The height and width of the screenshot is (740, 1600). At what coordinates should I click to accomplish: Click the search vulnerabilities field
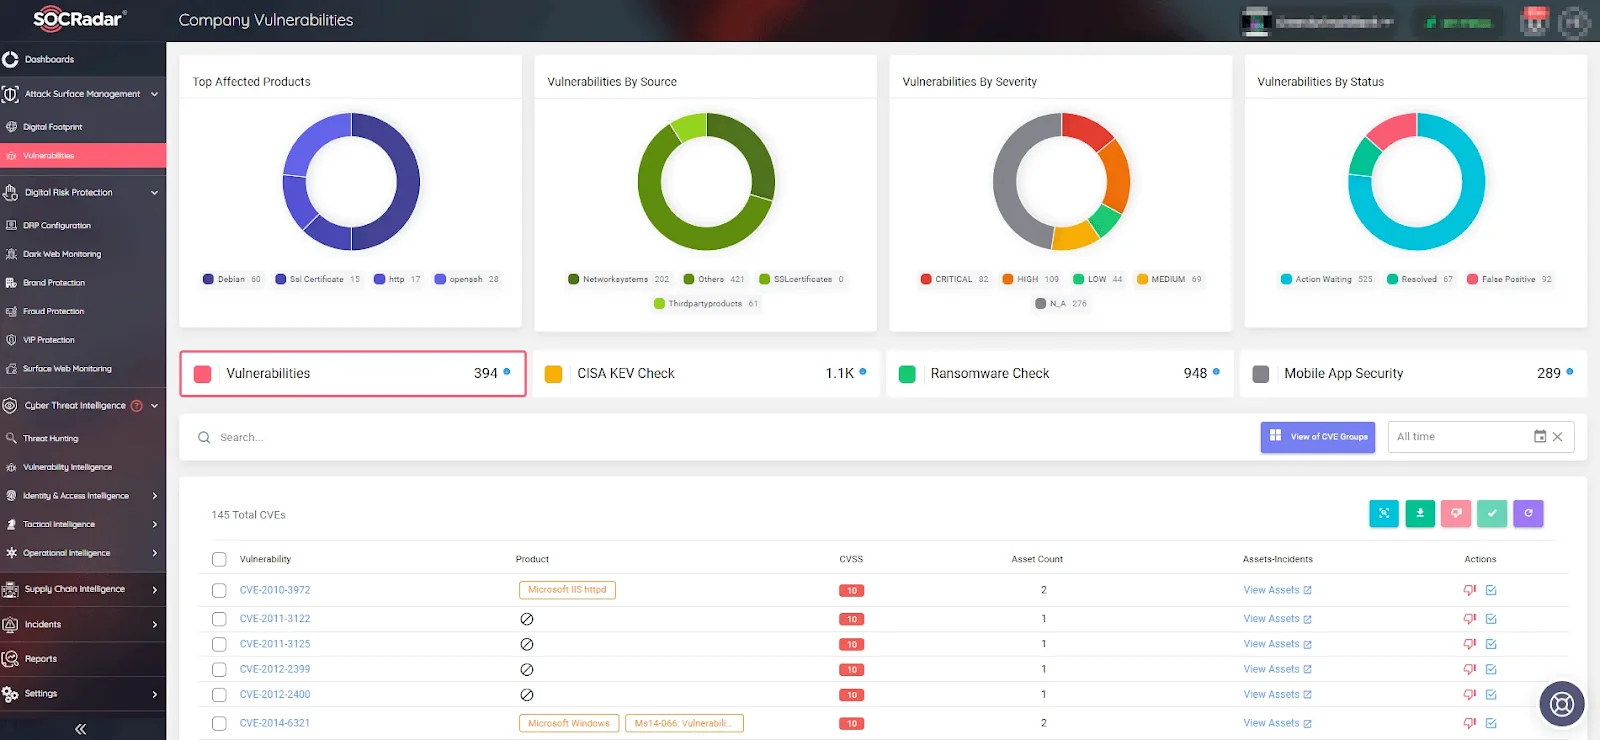(720, 437)
